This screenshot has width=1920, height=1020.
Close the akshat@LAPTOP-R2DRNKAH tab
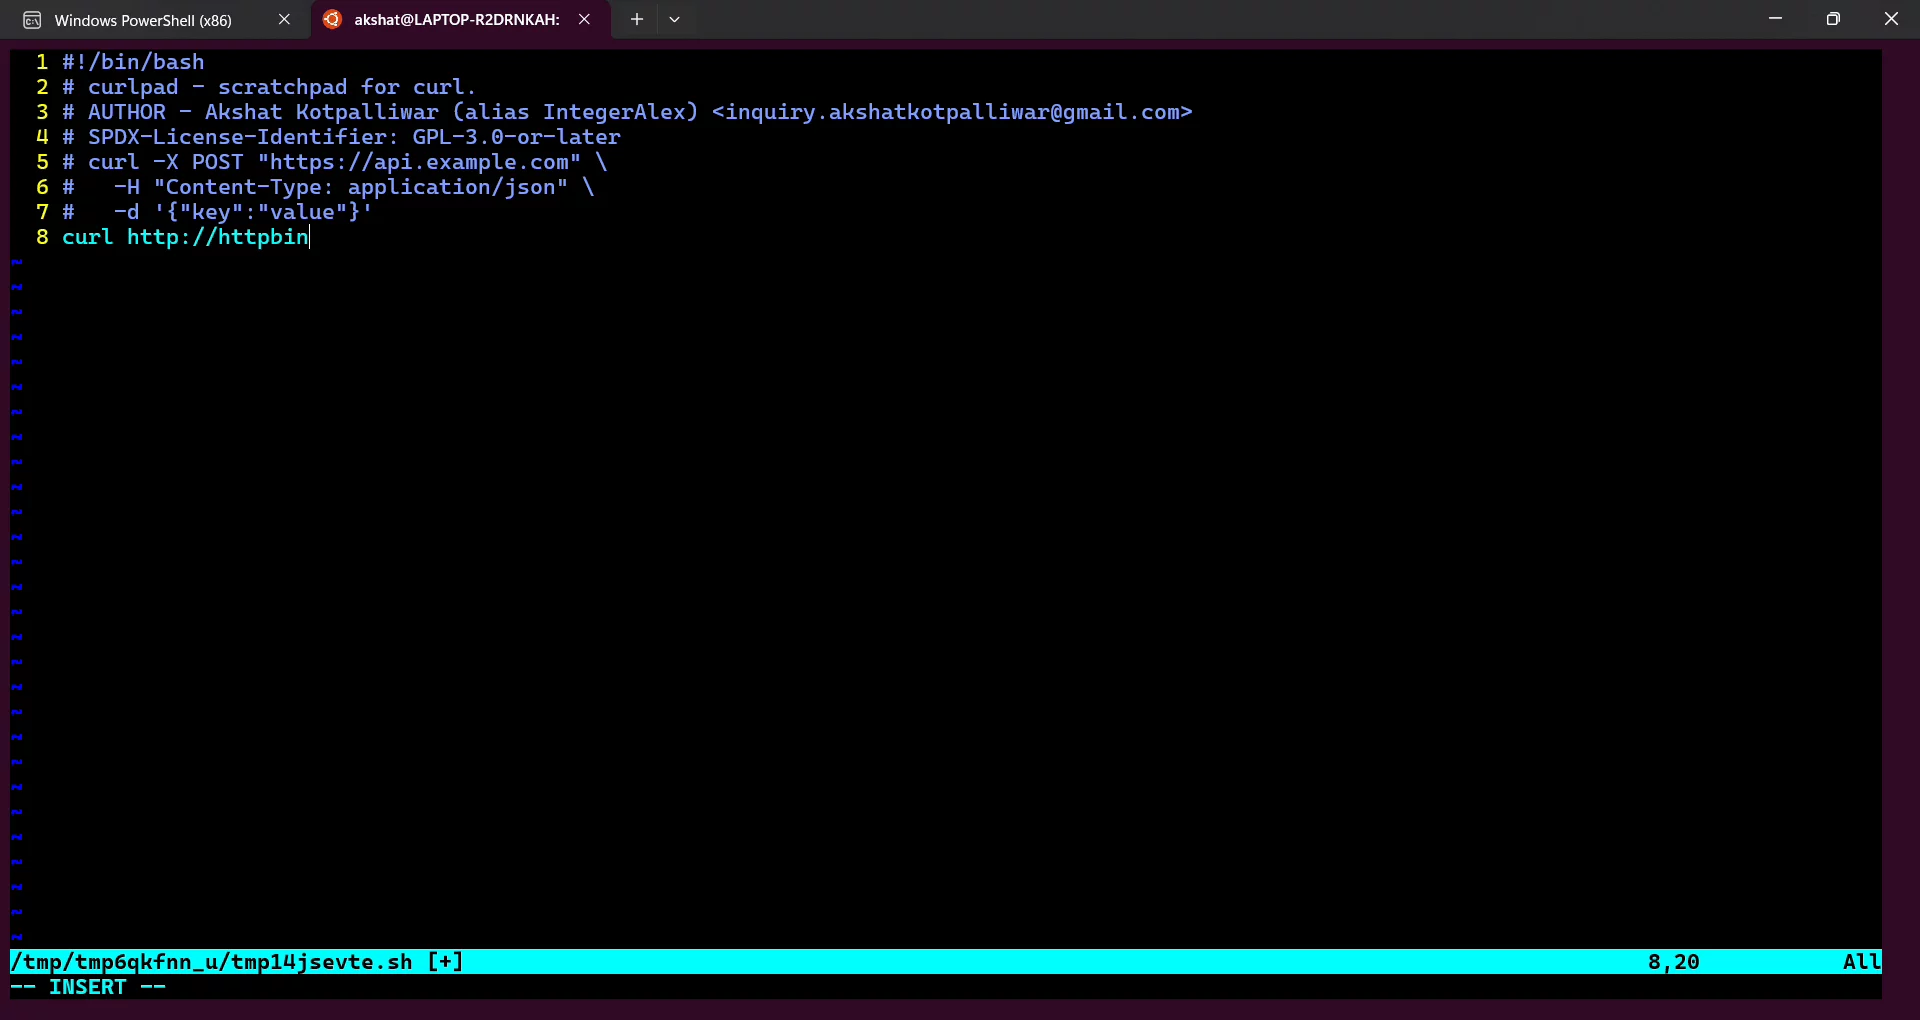pos(585,19)
